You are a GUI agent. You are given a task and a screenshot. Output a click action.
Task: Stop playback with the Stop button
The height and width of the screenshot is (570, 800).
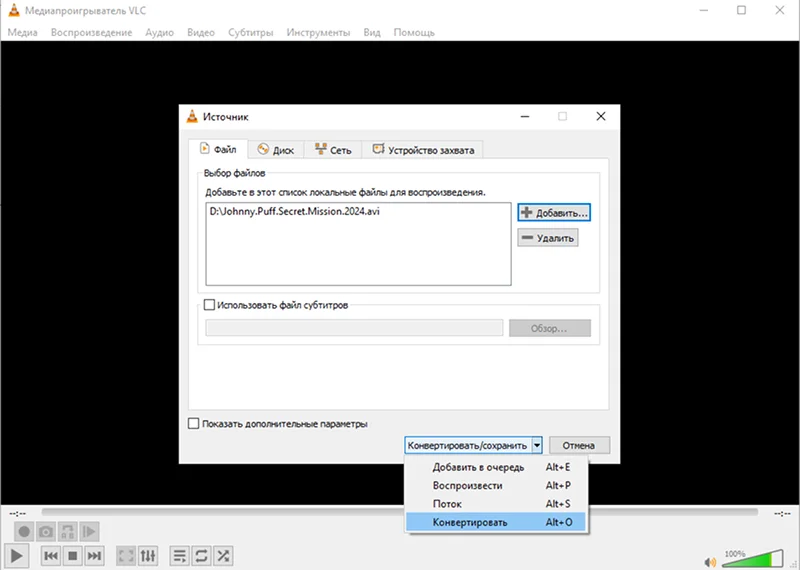(x=72, y=555)
